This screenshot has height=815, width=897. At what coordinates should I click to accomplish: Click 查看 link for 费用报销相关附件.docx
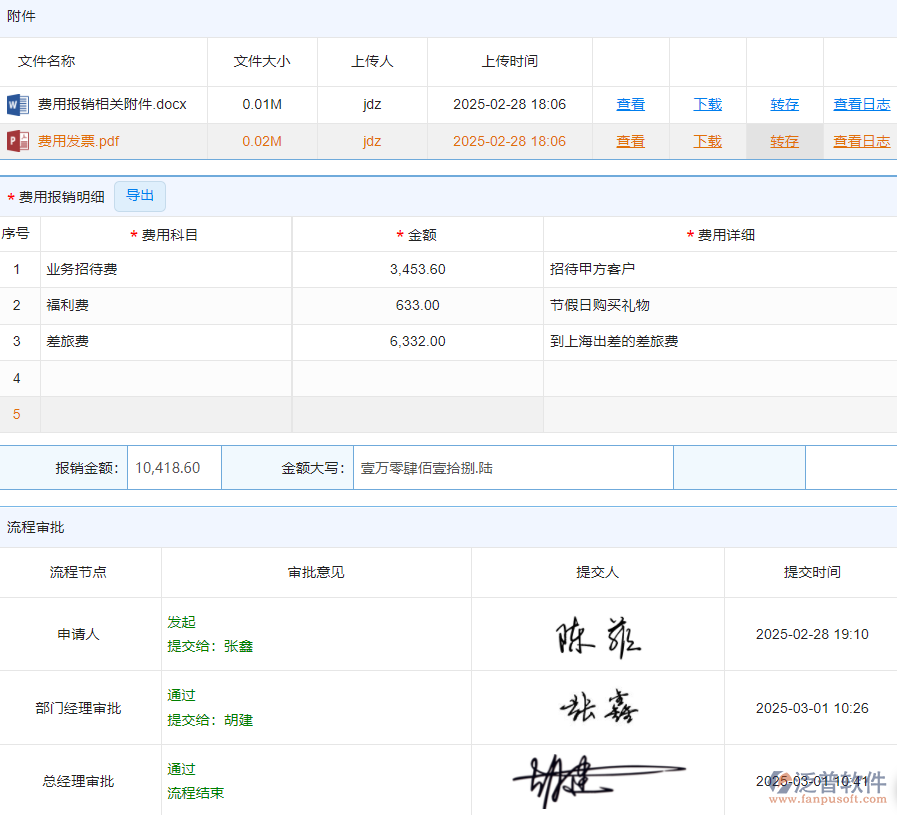(x=630, y=104)
